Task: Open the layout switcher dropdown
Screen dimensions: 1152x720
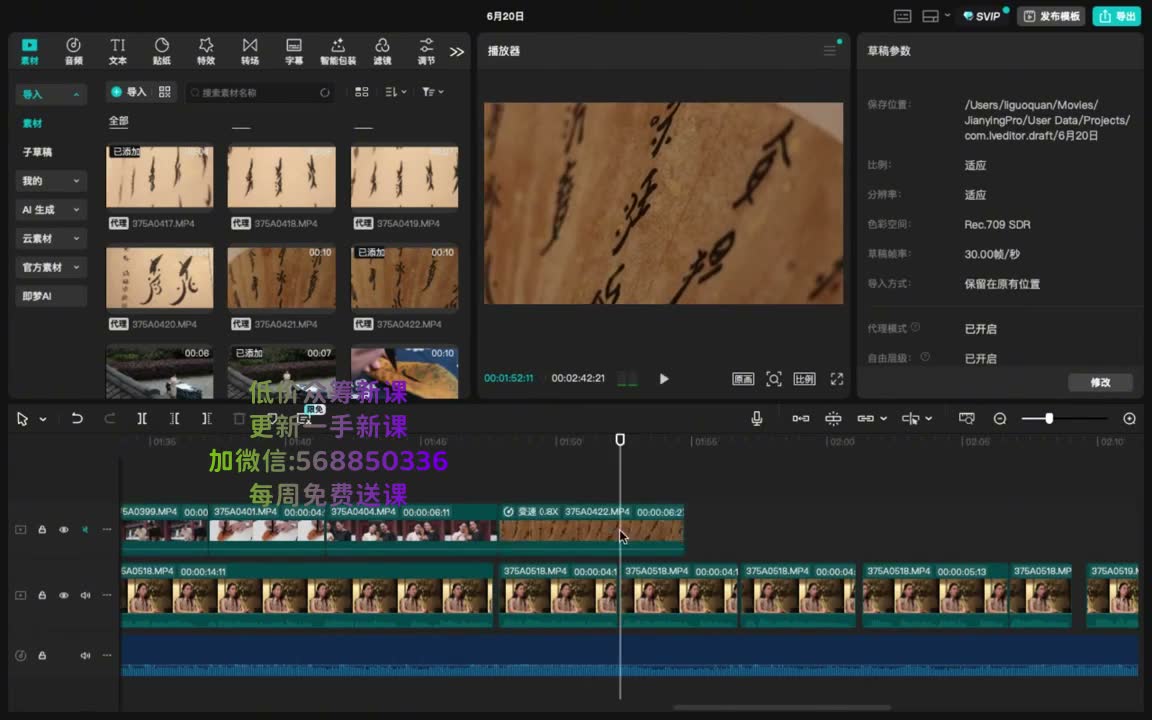Action: (936, 16)
